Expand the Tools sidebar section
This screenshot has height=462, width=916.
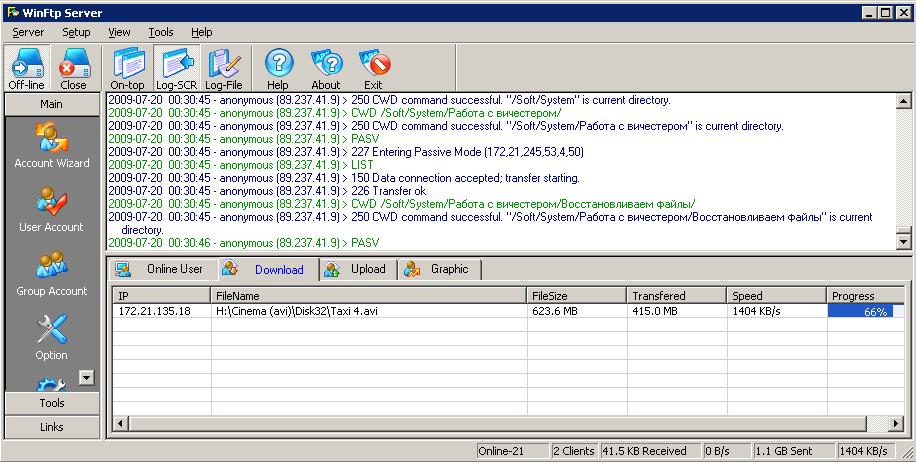[52, 403]
